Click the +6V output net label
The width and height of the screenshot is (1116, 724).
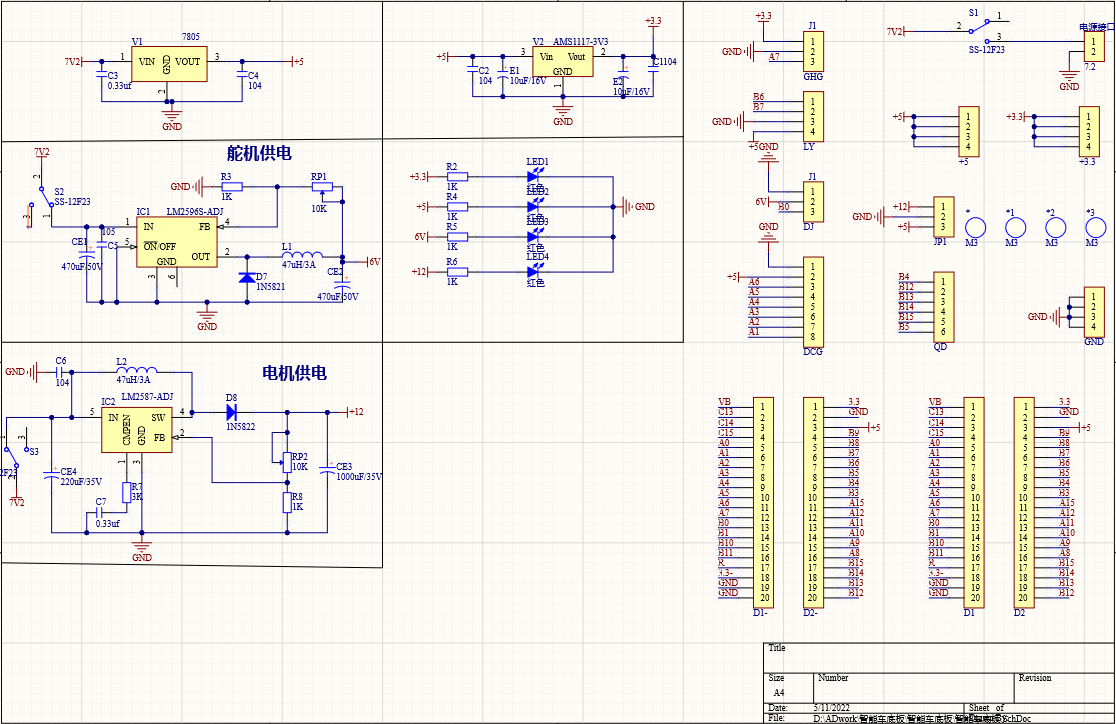click(374, 262)
